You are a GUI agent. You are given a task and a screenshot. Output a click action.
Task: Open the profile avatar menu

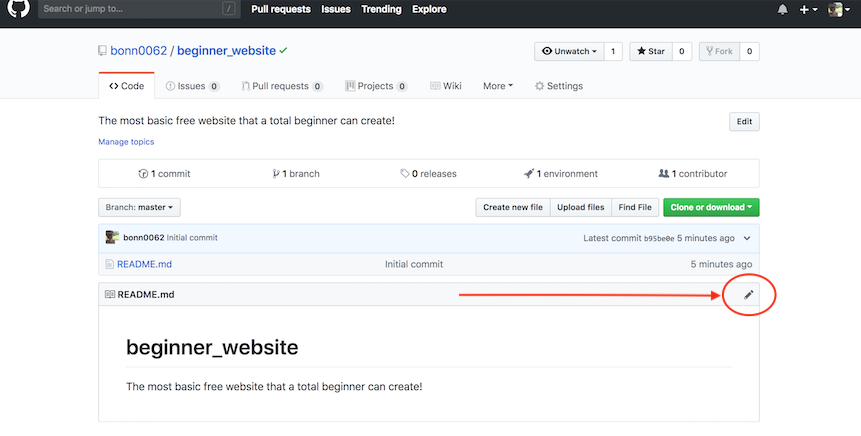838,9
